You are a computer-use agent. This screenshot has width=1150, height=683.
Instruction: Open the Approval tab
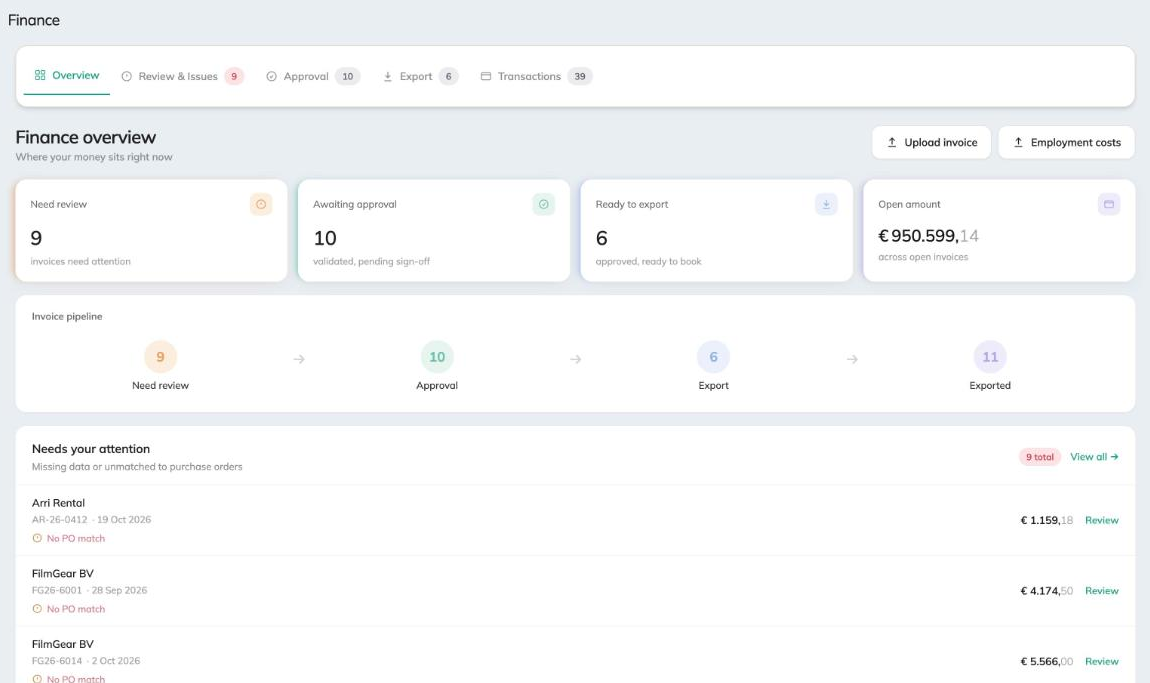(x=312, y=76)
